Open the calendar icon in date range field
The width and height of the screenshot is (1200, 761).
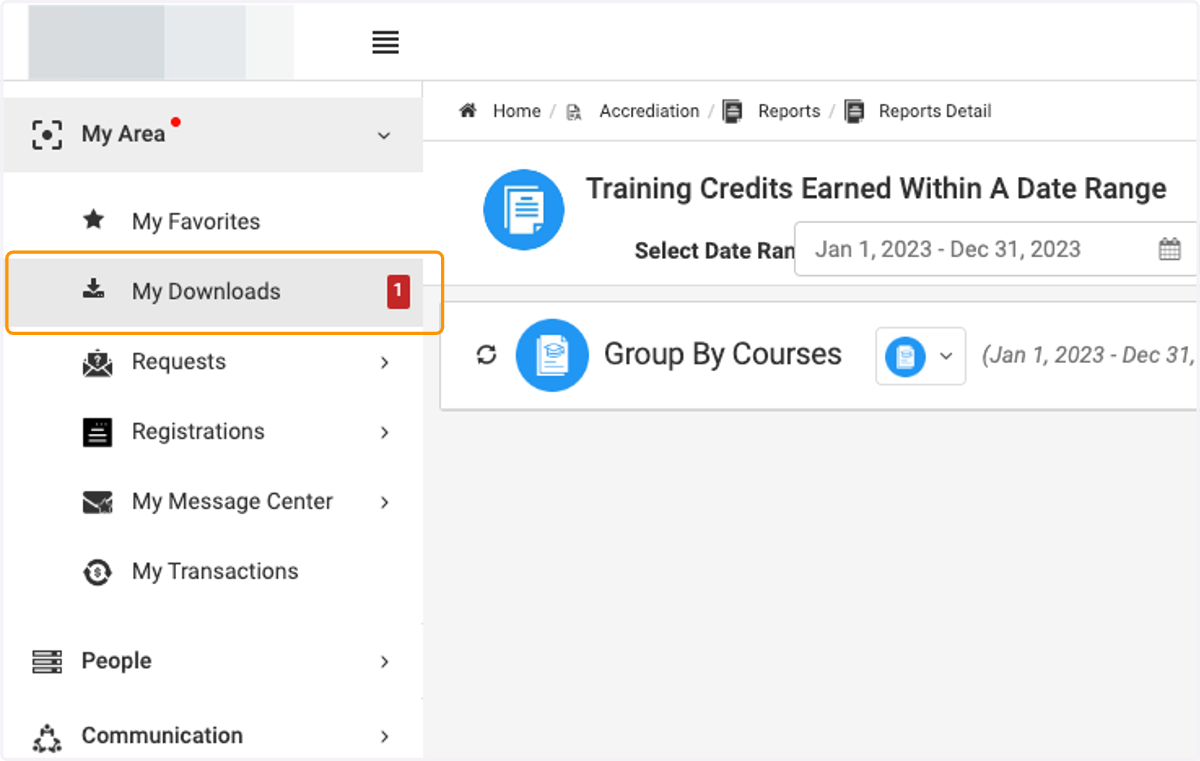1170,250
